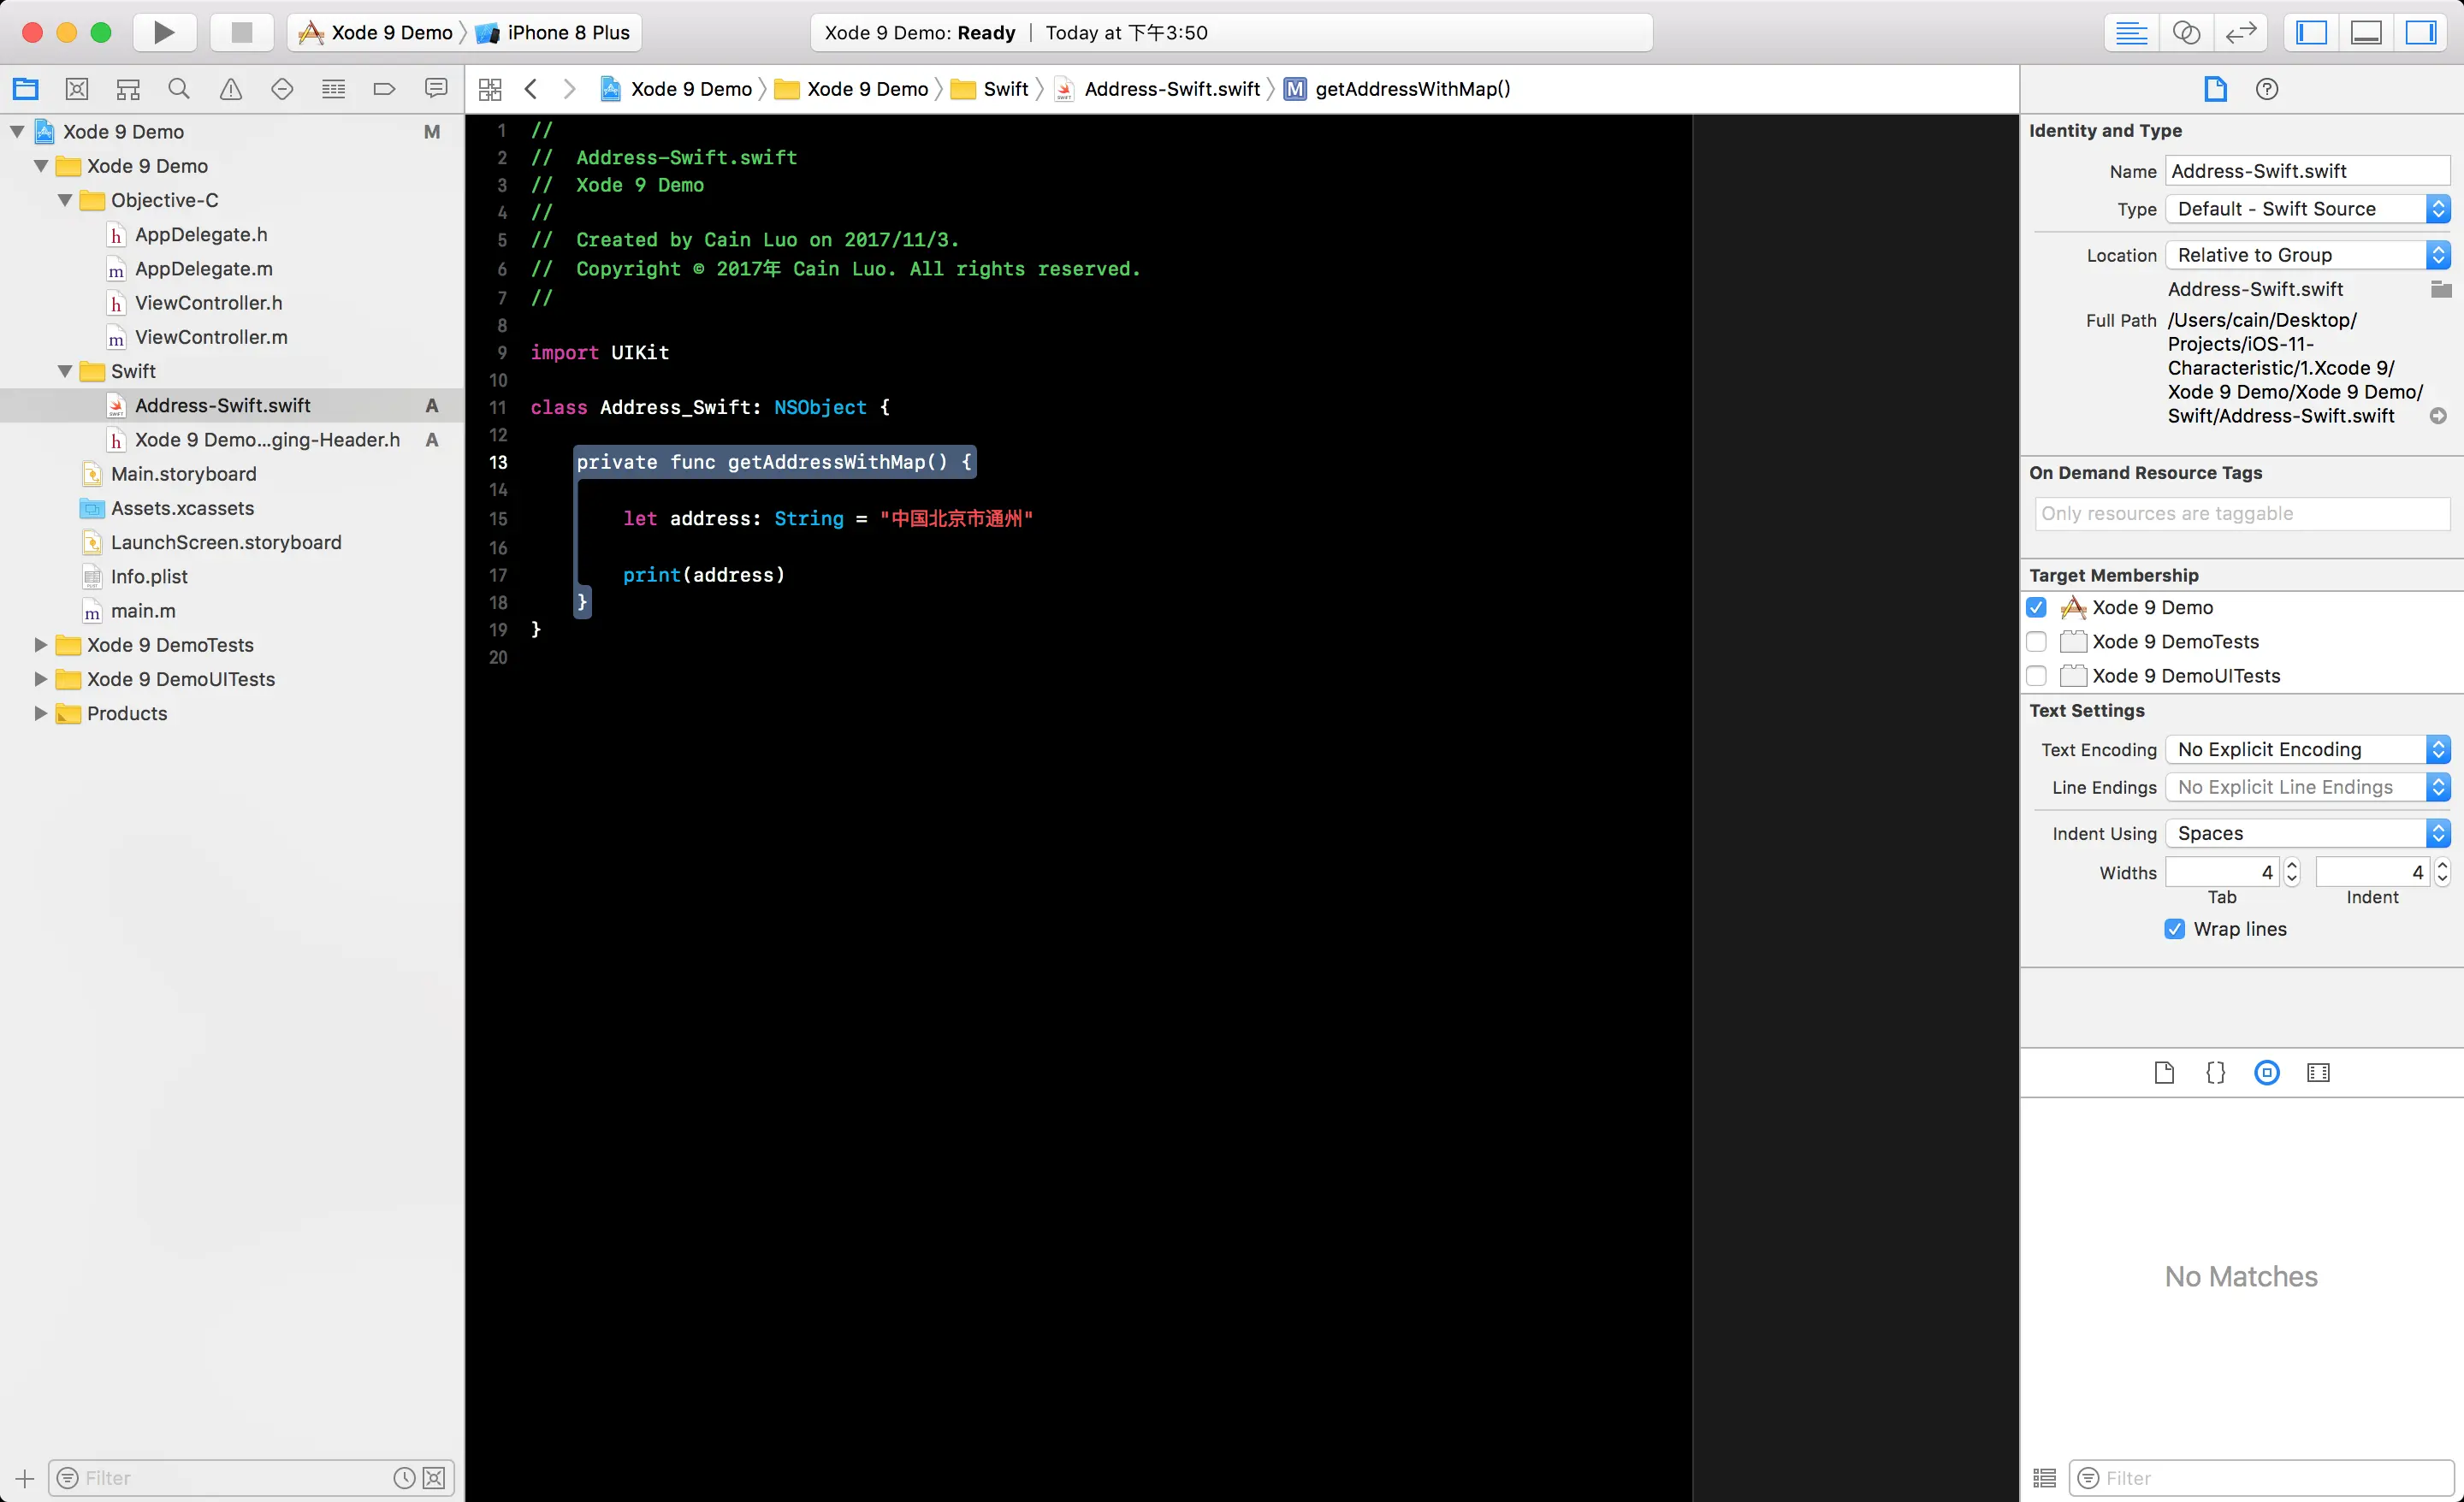
Task: Uncheck the Wrap lines checkbox
Action: tap(2174, 929)
